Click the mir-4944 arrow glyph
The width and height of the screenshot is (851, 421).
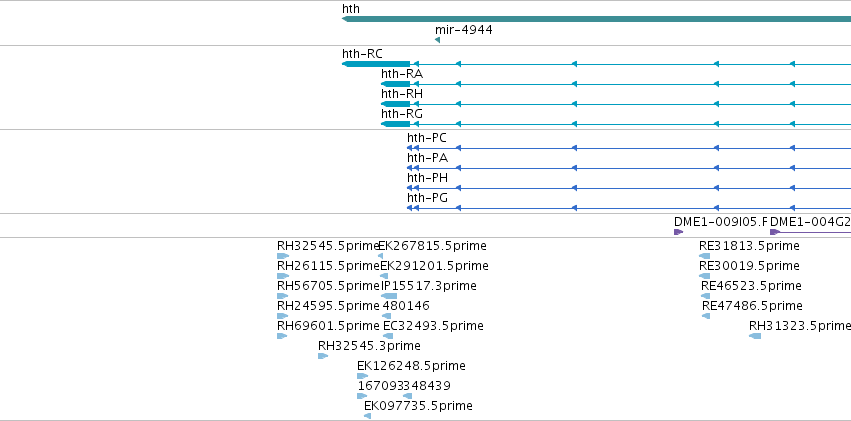(x=437, y=40)
